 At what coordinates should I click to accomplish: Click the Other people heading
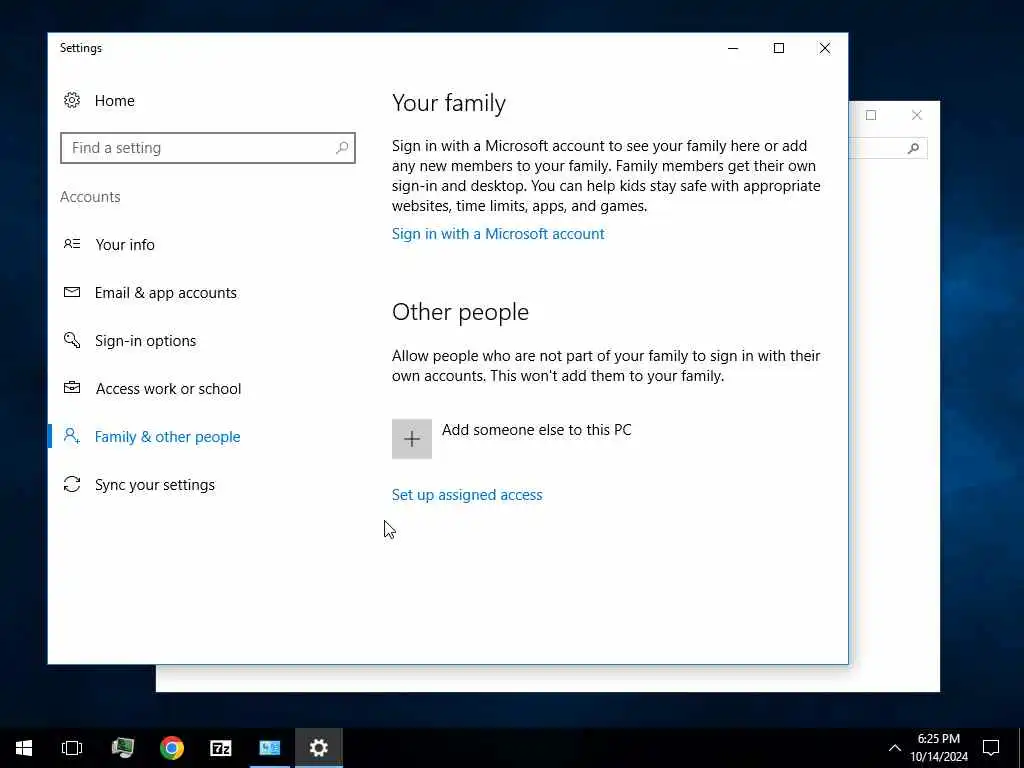tap(460, 312)
